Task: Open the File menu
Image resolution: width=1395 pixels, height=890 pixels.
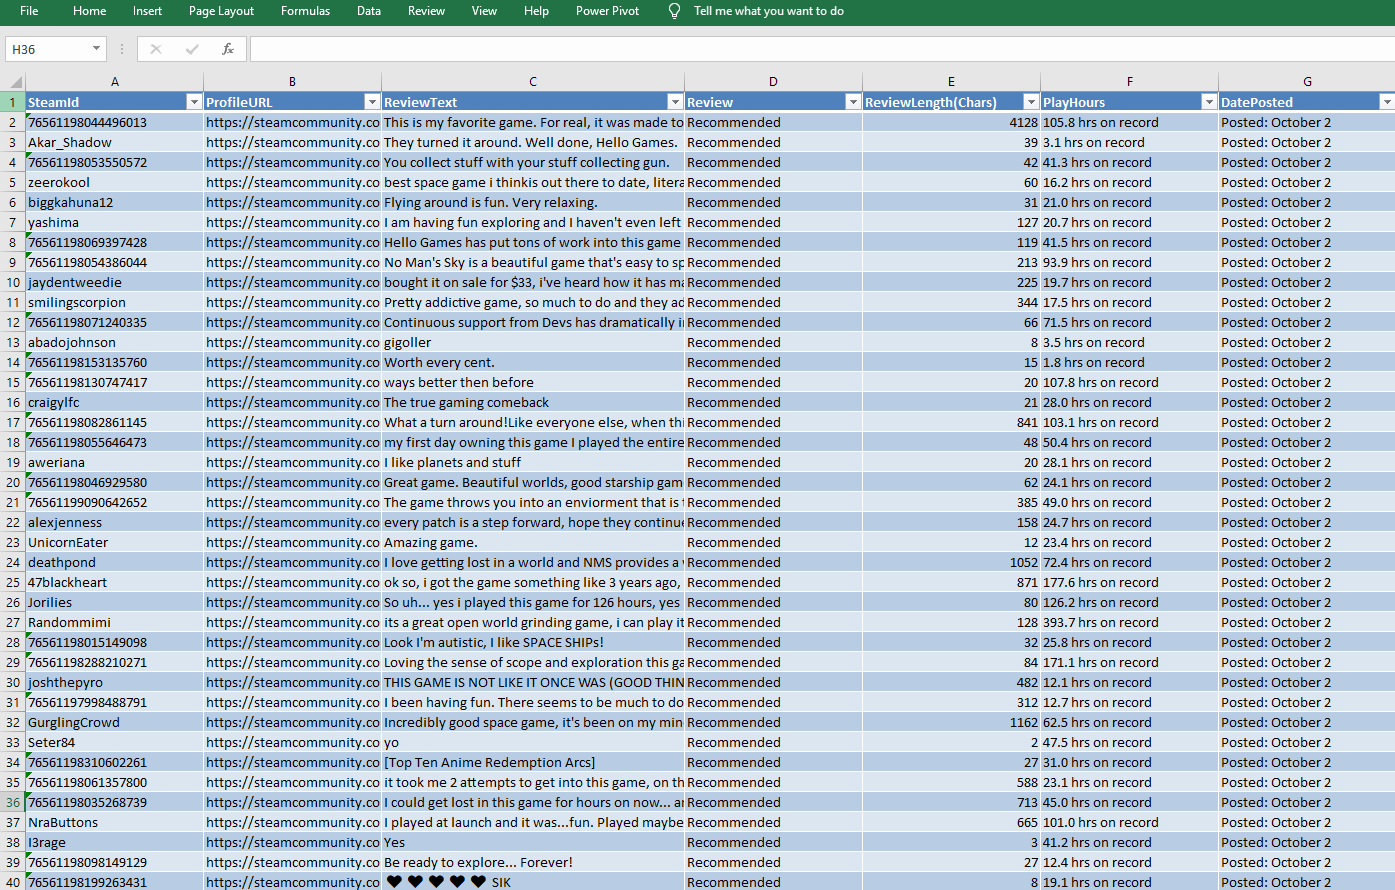Action: click(29, 11)
